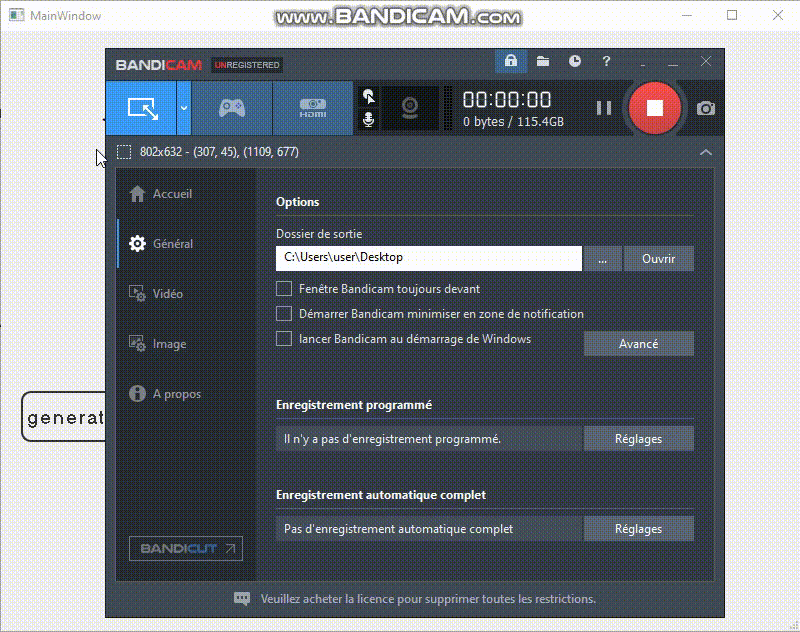The image size is (800, 632).
Task: Click the 00:00:00 recording timer
Action: click(x=507, y=100)
